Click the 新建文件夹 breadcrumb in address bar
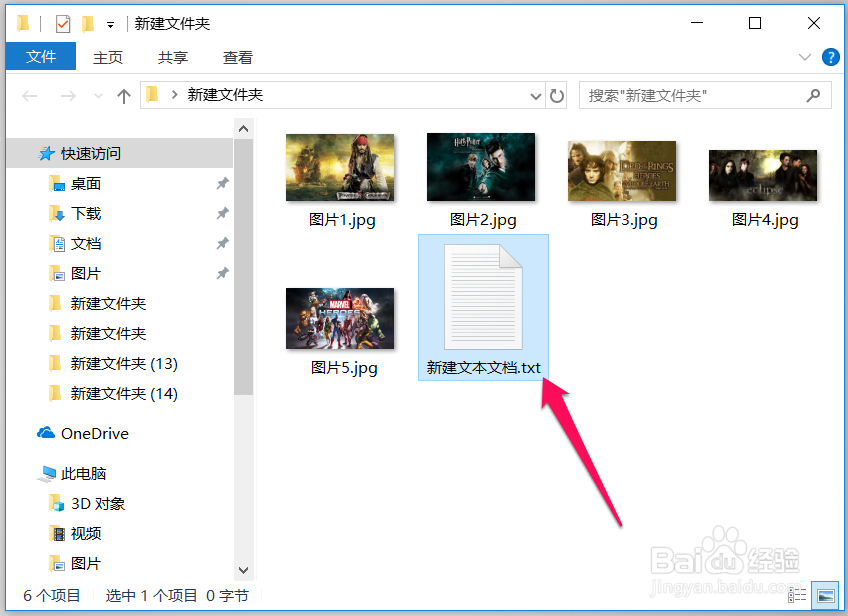This screenshot has height=616, width=848. point(225,95)
